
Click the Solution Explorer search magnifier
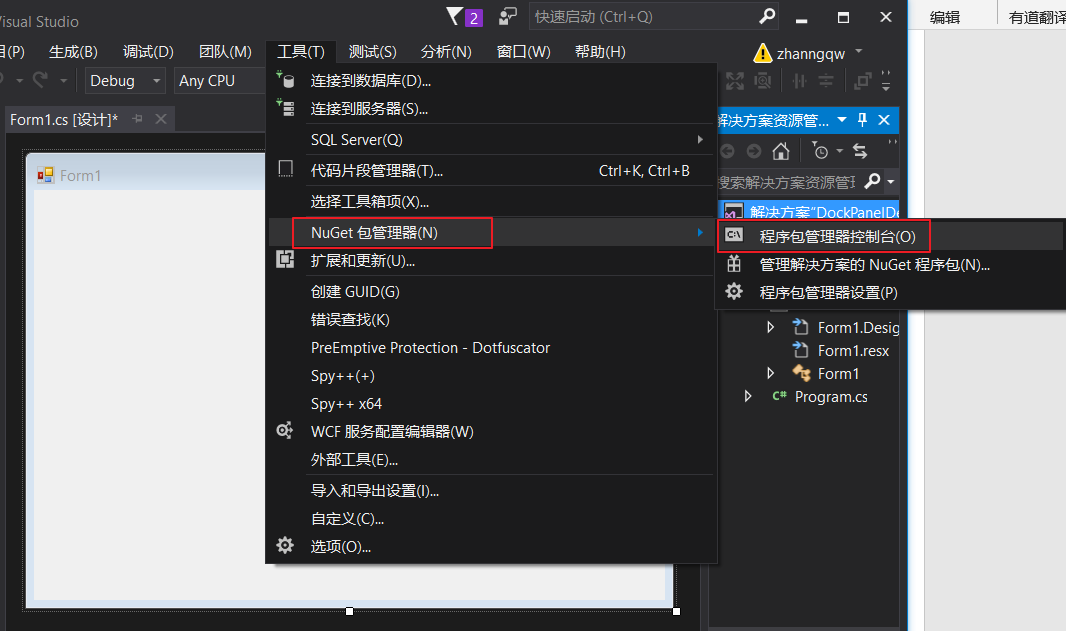[x=872, y=182]
